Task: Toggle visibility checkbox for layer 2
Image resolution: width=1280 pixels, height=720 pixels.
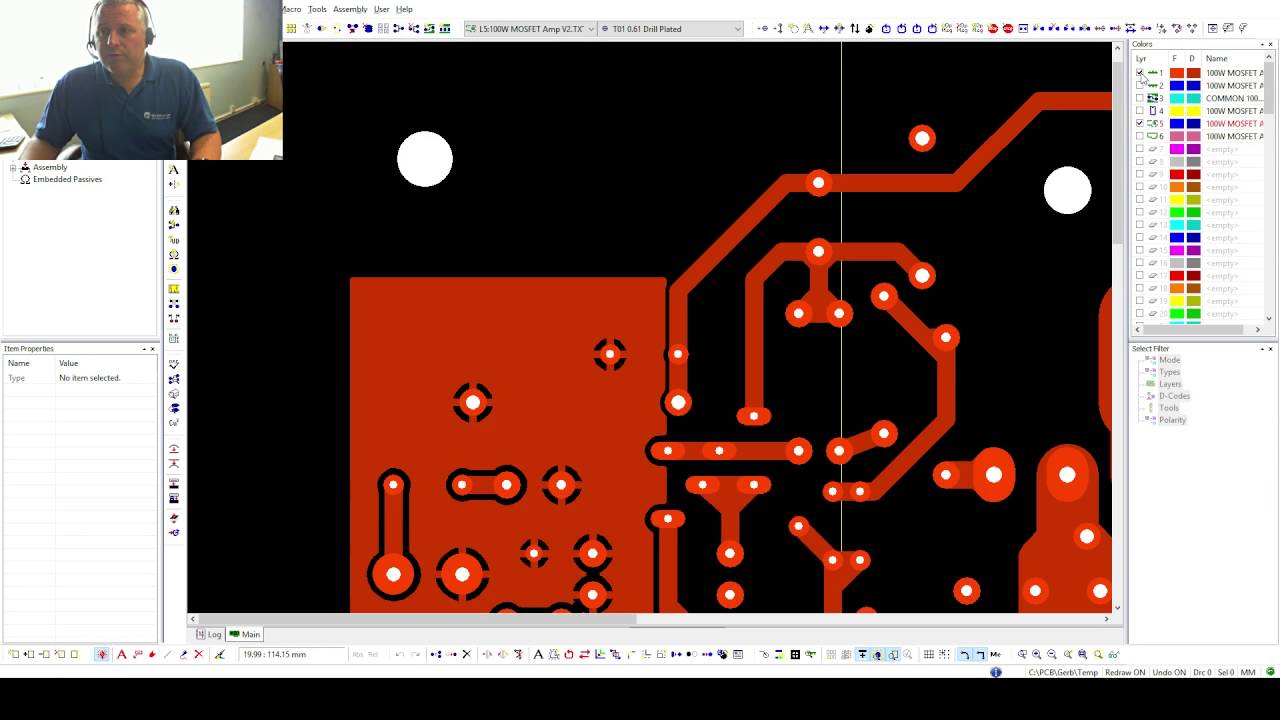Action: click(x=1139, y=86)
